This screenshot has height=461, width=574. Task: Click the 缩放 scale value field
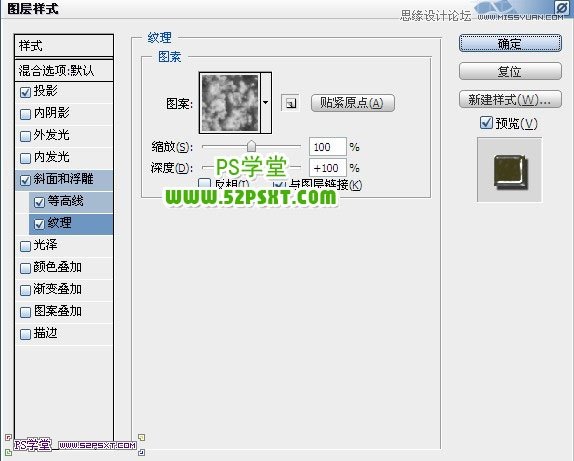pyautogui.click(x=327, y=147)
